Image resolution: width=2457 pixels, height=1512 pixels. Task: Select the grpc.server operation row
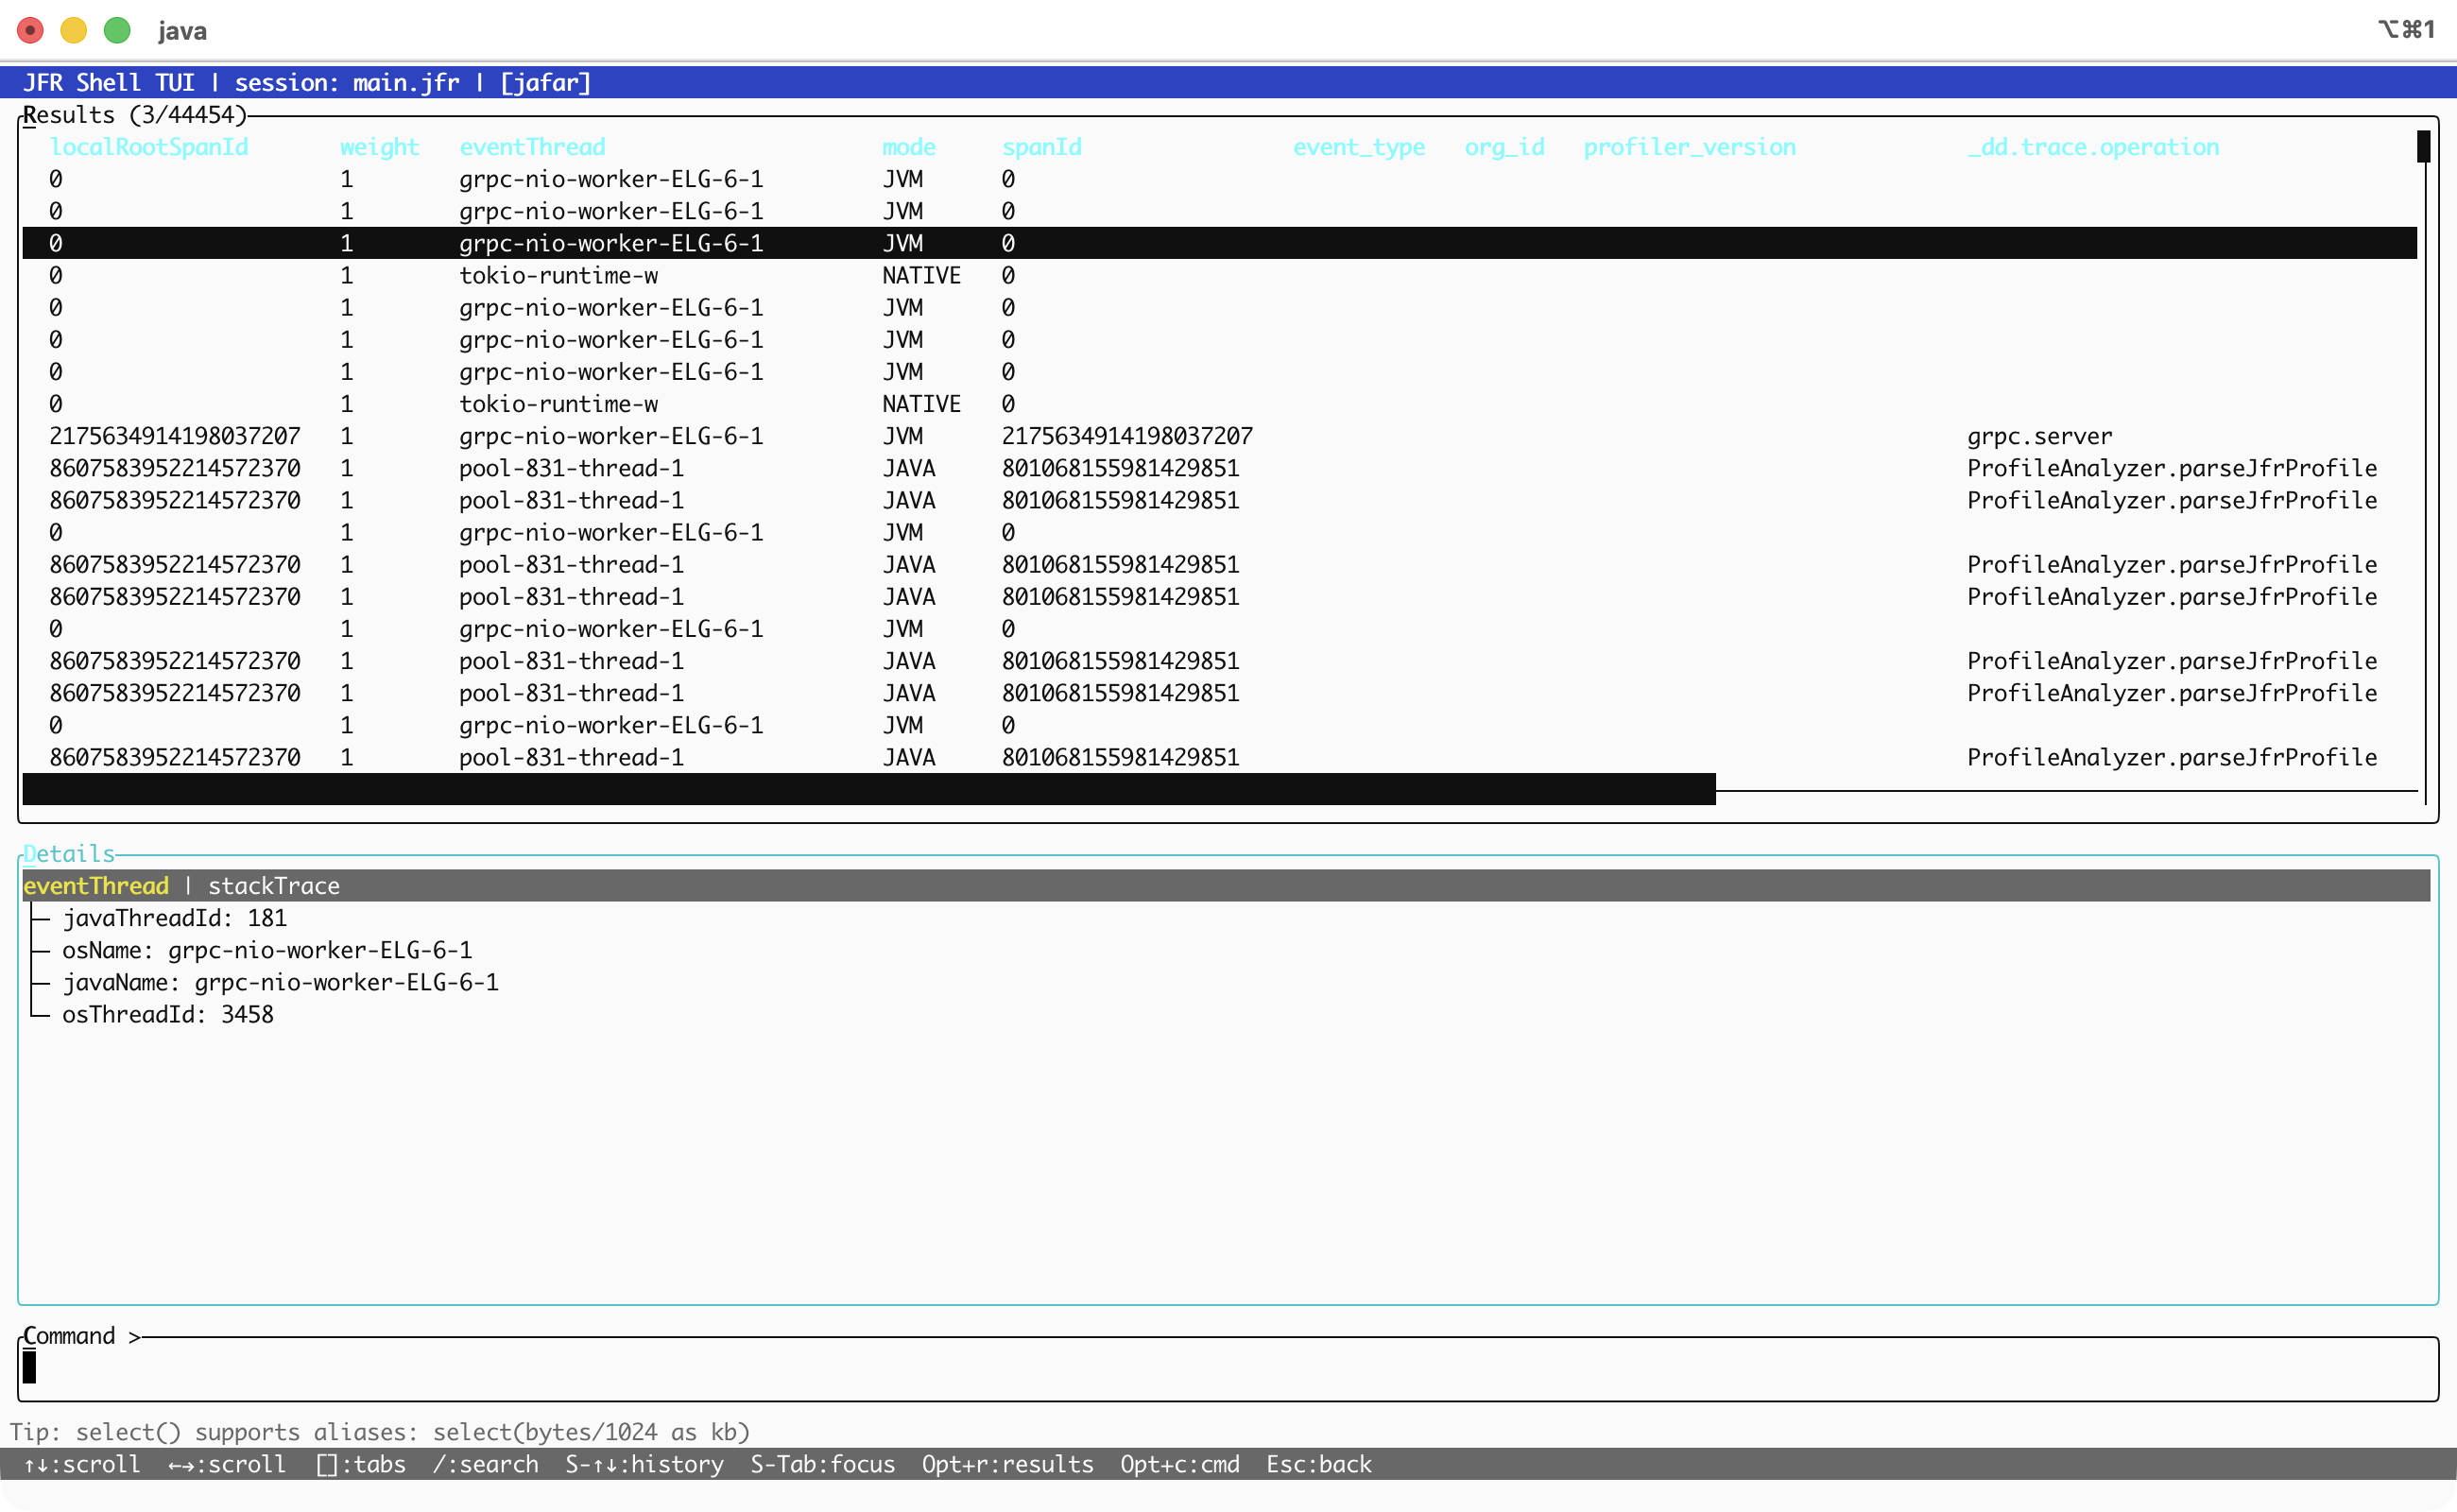[2039, 436]
